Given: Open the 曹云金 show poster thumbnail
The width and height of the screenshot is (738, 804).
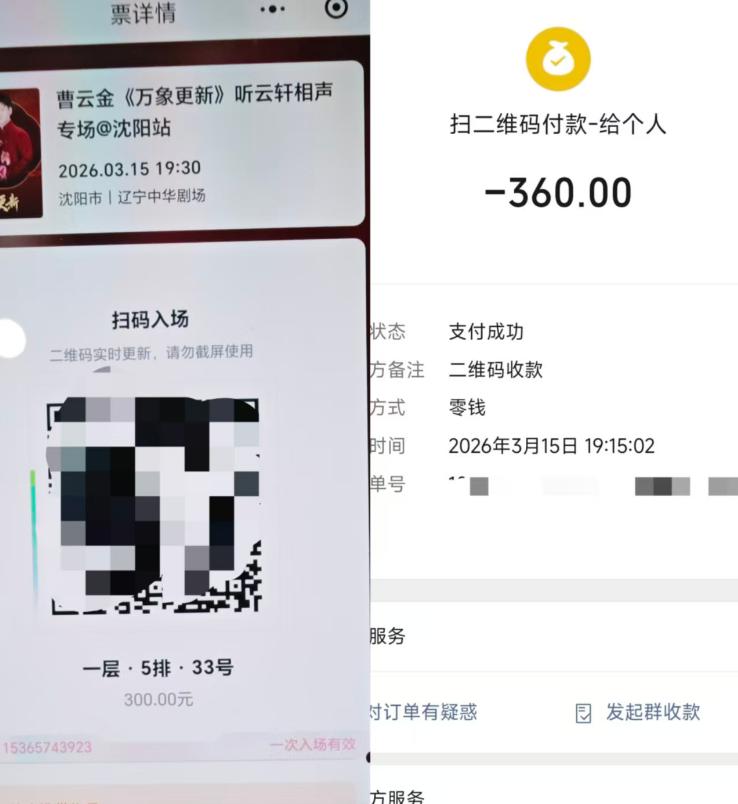Looking at the screenshot, I should pos(19,153).
